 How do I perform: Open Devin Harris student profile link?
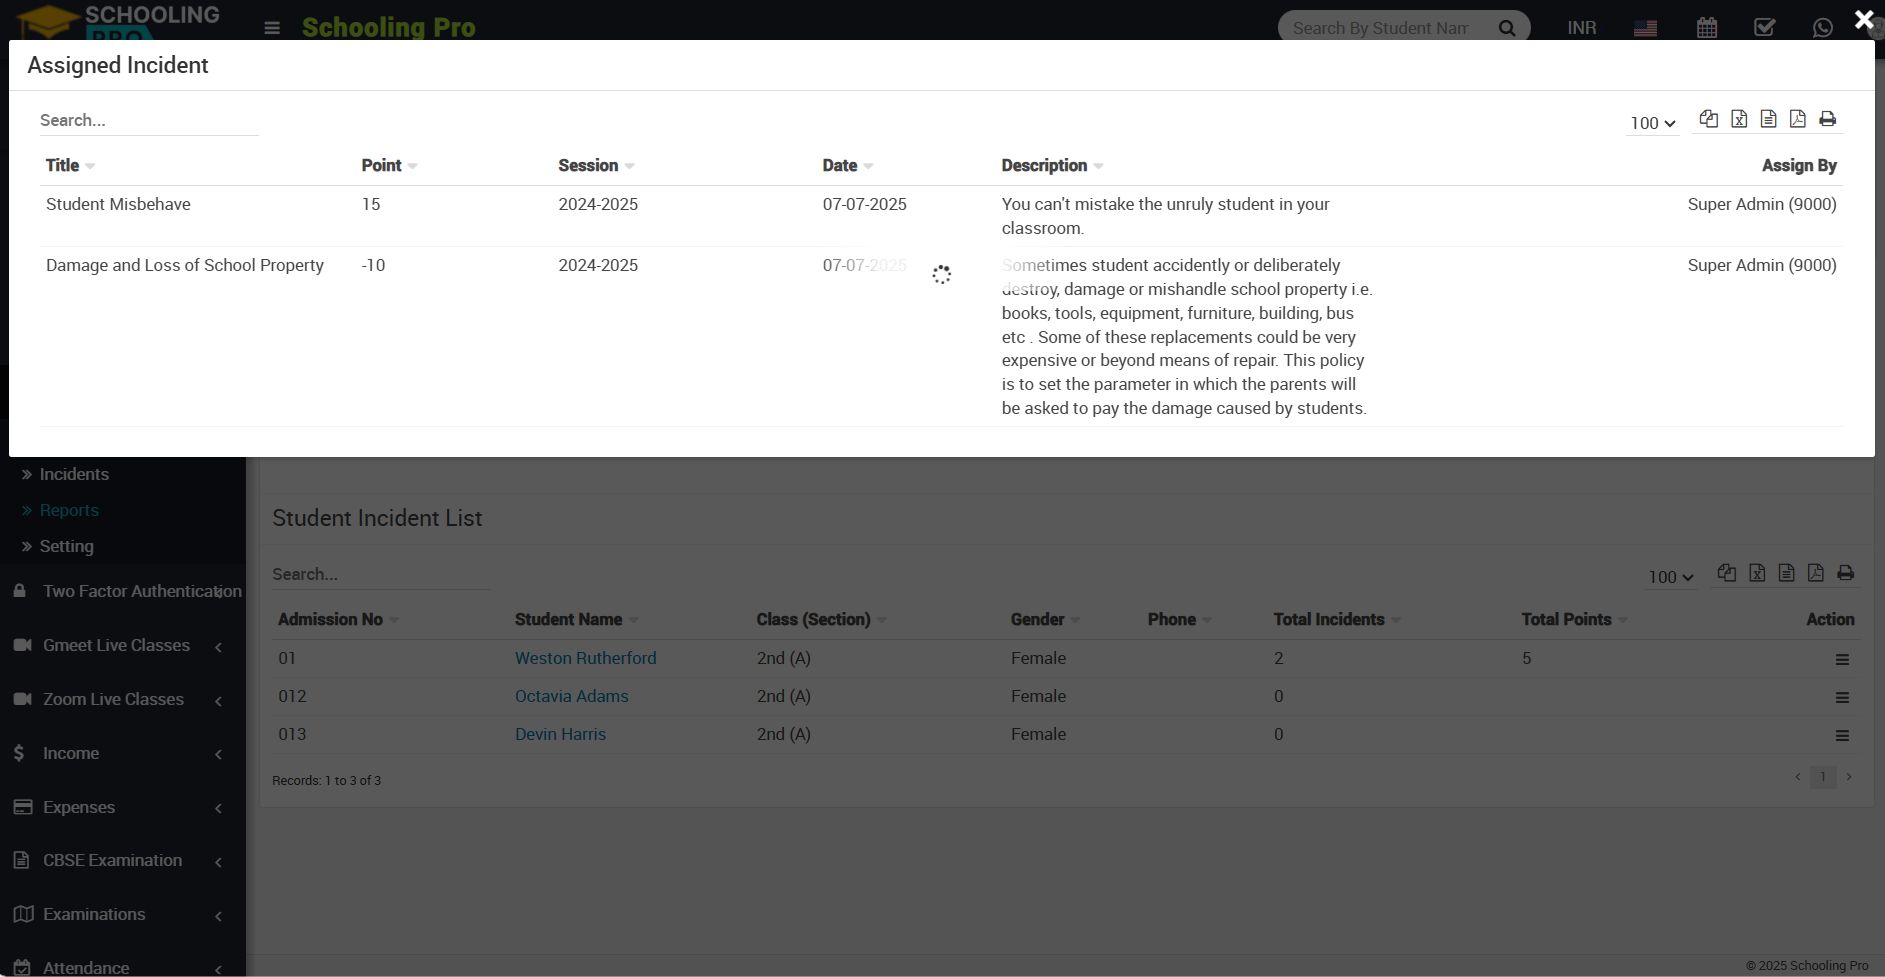tap(560, 734)
